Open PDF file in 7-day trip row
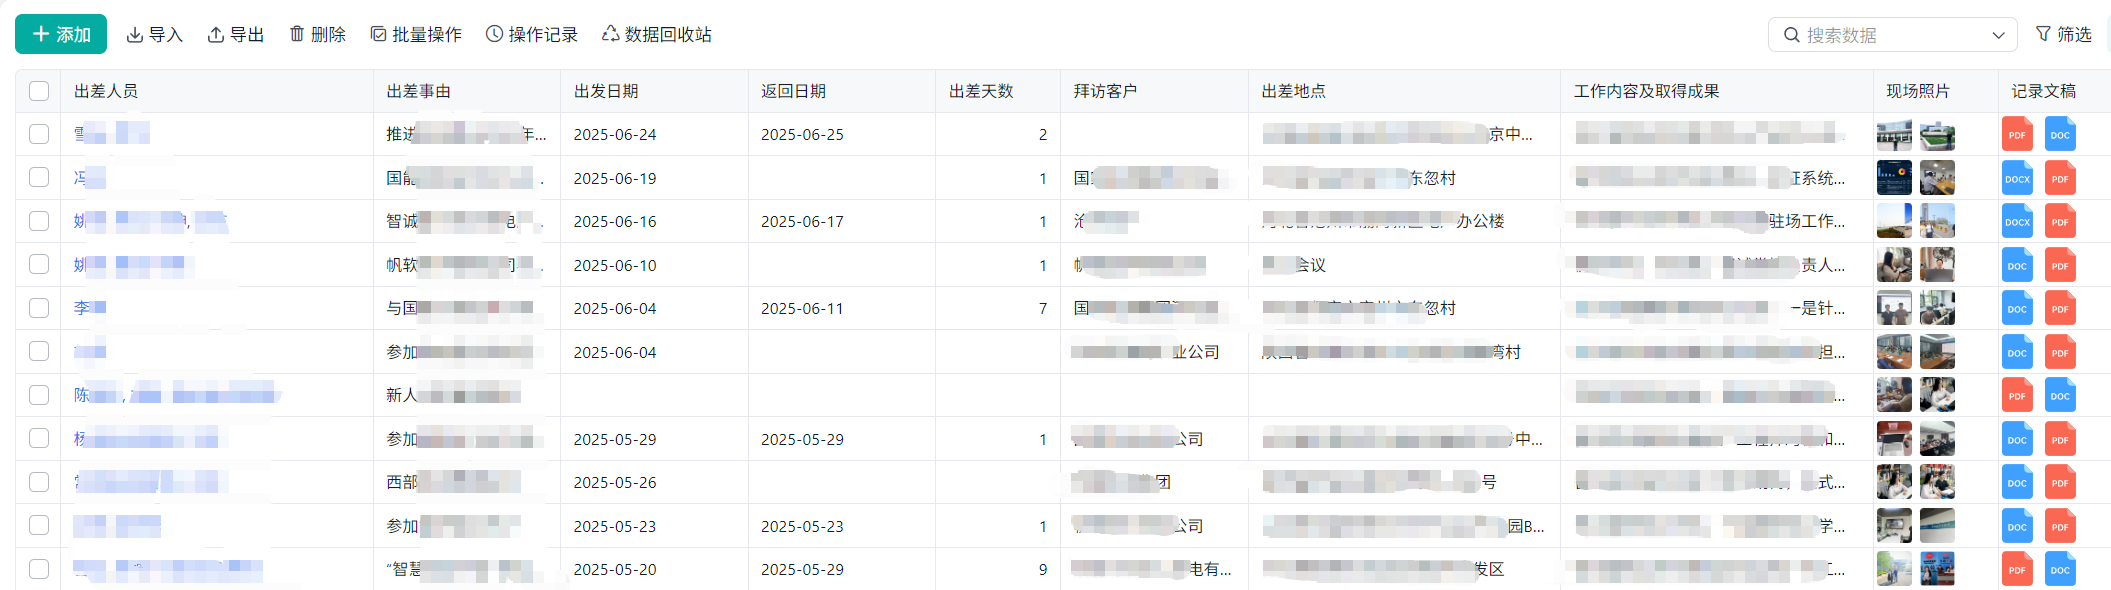Image resolution: width=2111 pixels, height=590 pixels. click(2060, 309)
